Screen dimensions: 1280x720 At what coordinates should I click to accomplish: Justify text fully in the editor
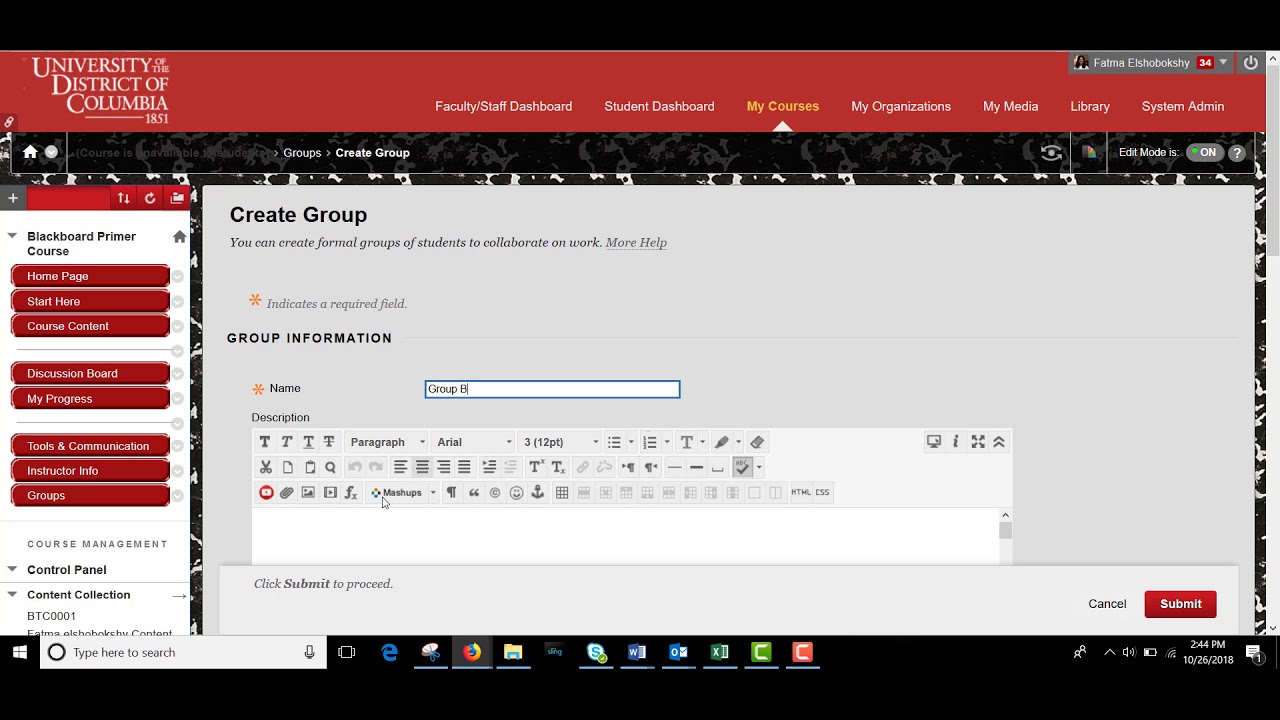pos(464,467)
